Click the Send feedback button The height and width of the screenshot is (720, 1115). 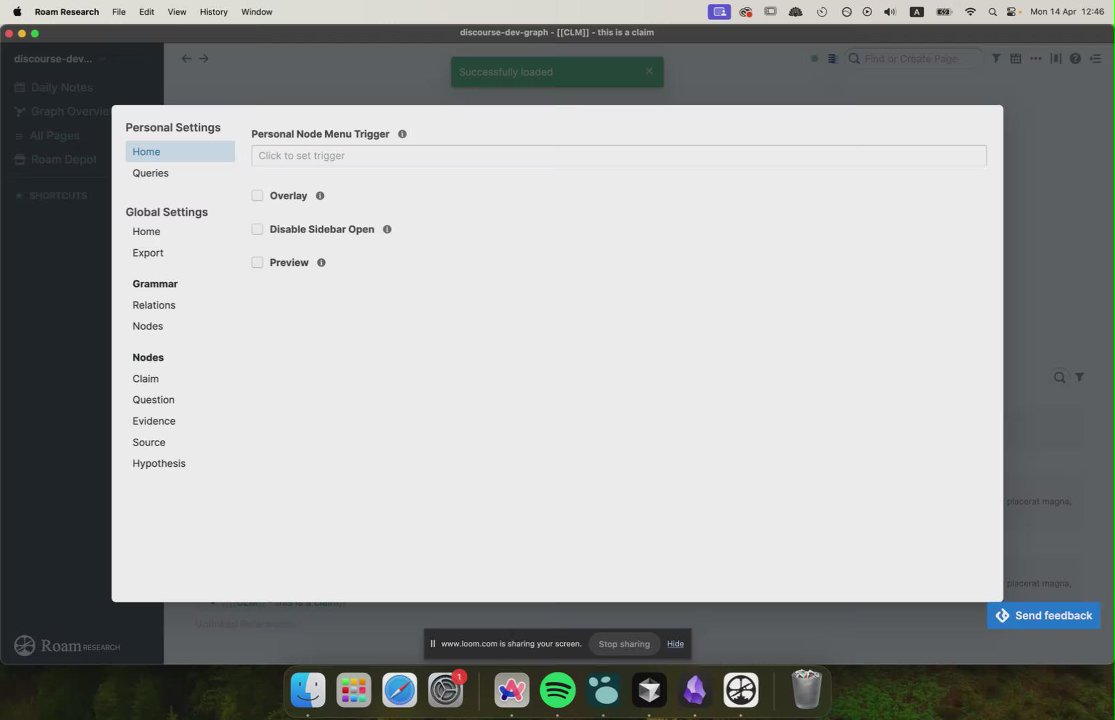[1043, 616]
